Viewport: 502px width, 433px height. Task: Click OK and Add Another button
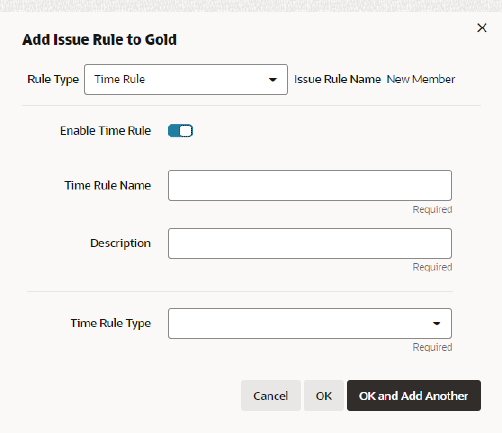pos(414,396)
